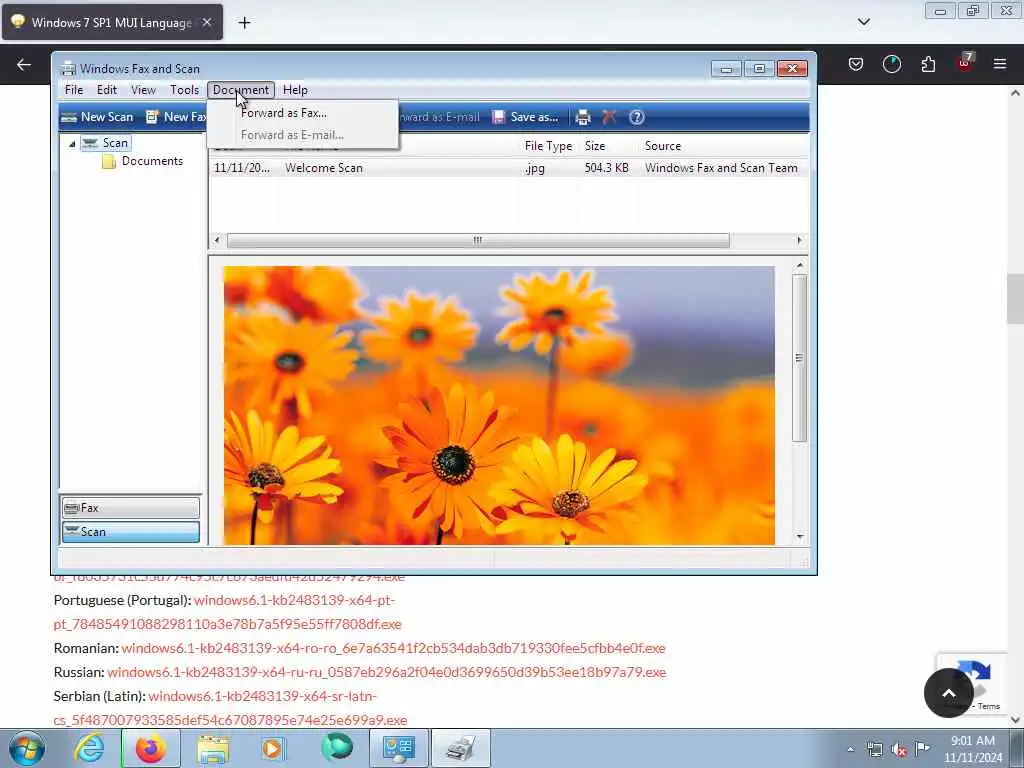Viewport: 1024px width, 768px height.
Task: Click the browser back arrow
Action: (24, 65)
